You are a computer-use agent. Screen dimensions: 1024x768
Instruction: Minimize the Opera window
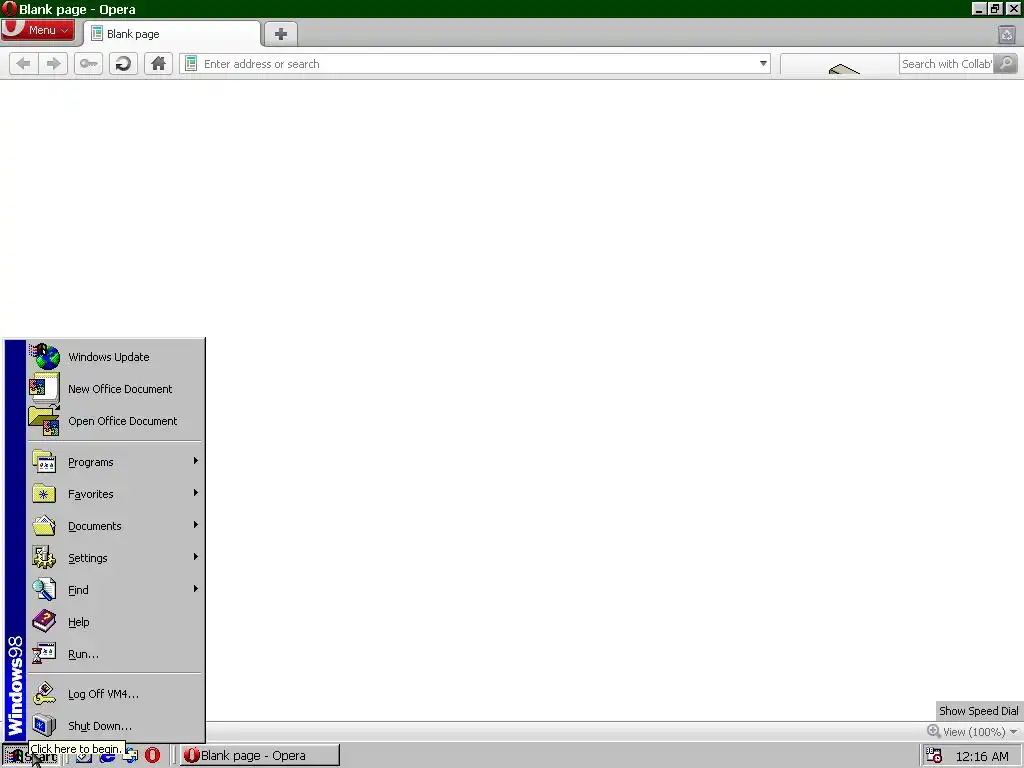click(x=978, y=8)
